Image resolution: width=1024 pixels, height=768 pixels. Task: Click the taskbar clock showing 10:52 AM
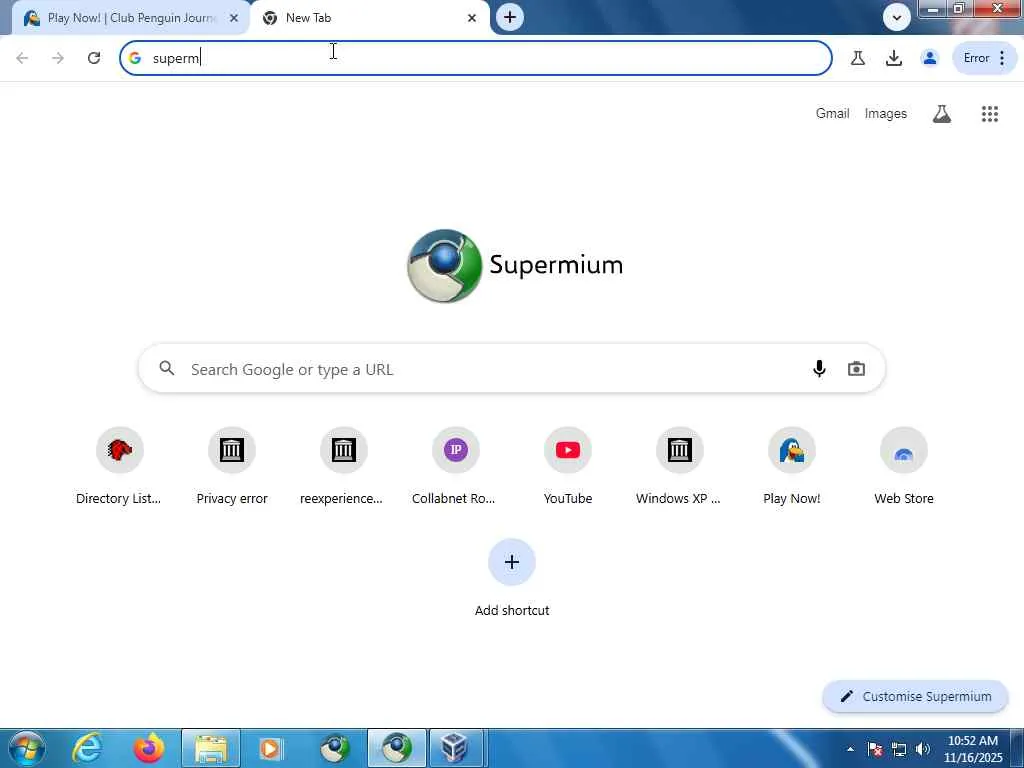point(973,749)
